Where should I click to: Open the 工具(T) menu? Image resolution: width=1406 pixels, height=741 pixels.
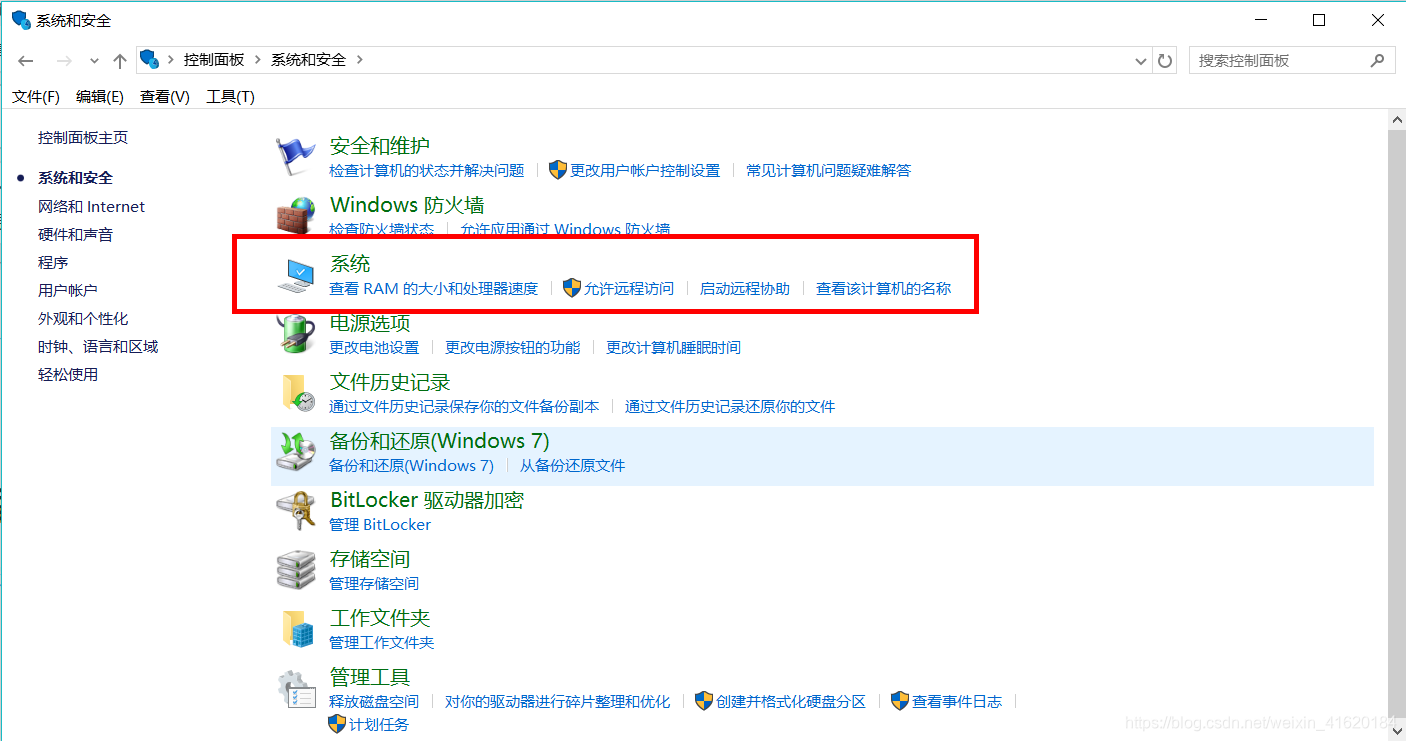(x=230, y=97)
